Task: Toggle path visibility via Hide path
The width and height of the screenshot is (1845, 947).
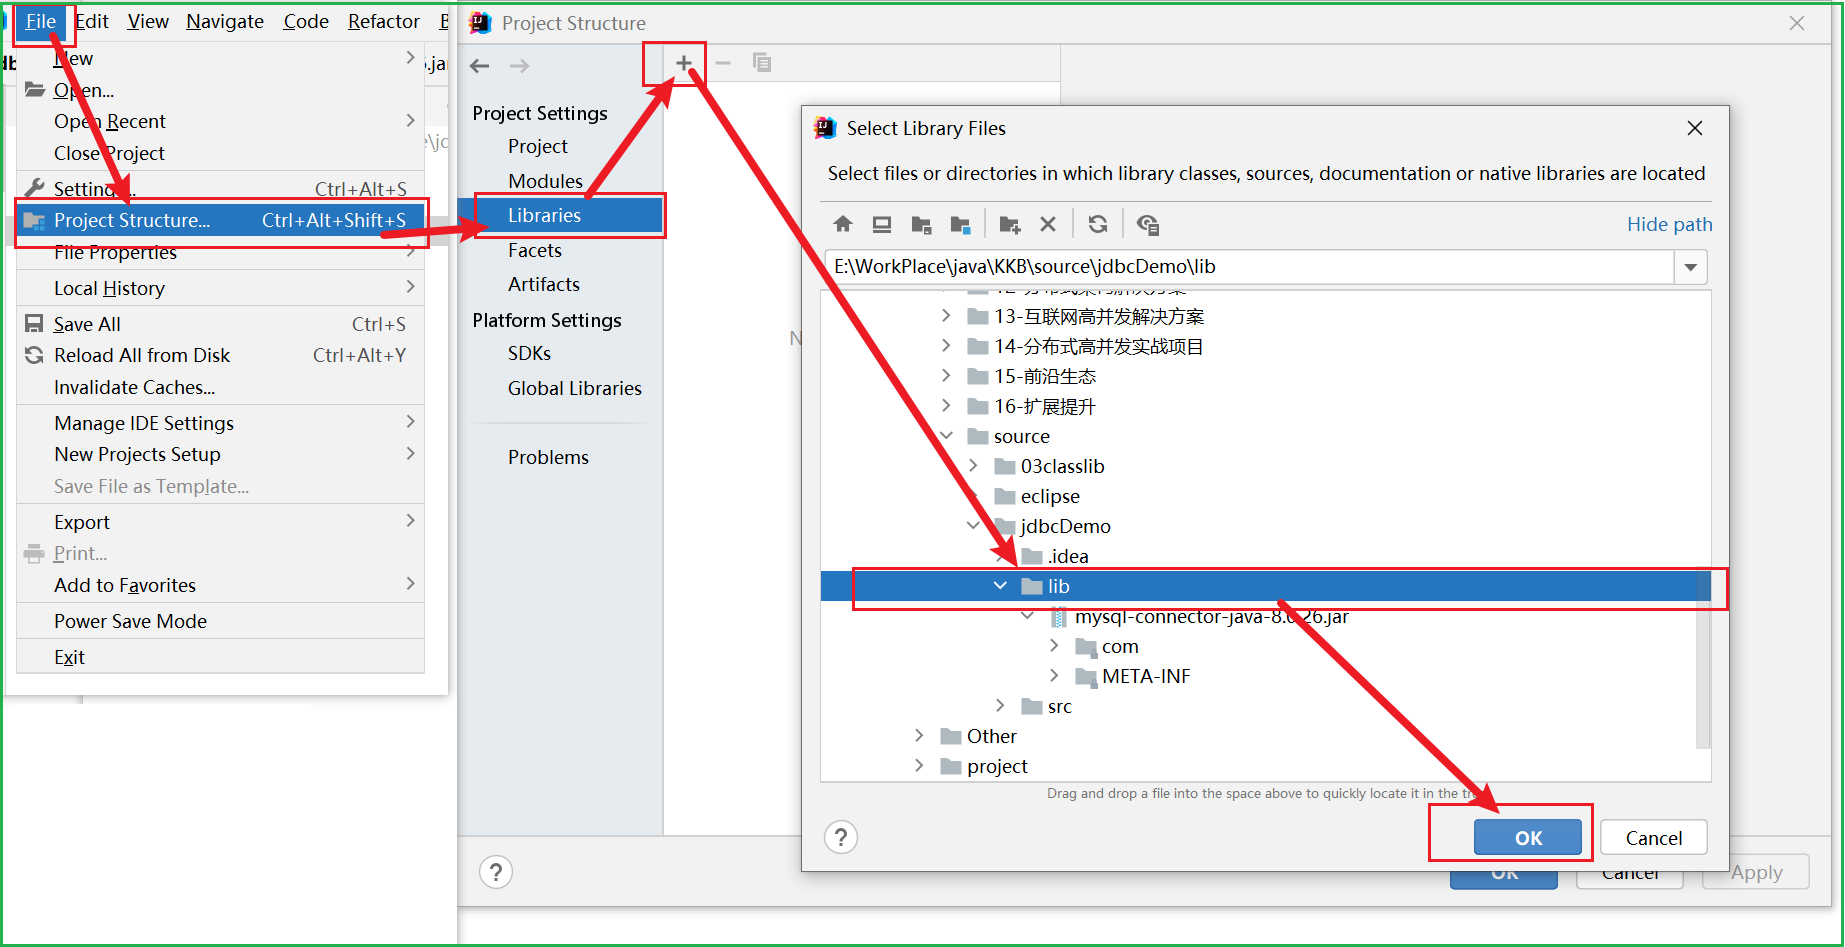Action: (1669, 224)
